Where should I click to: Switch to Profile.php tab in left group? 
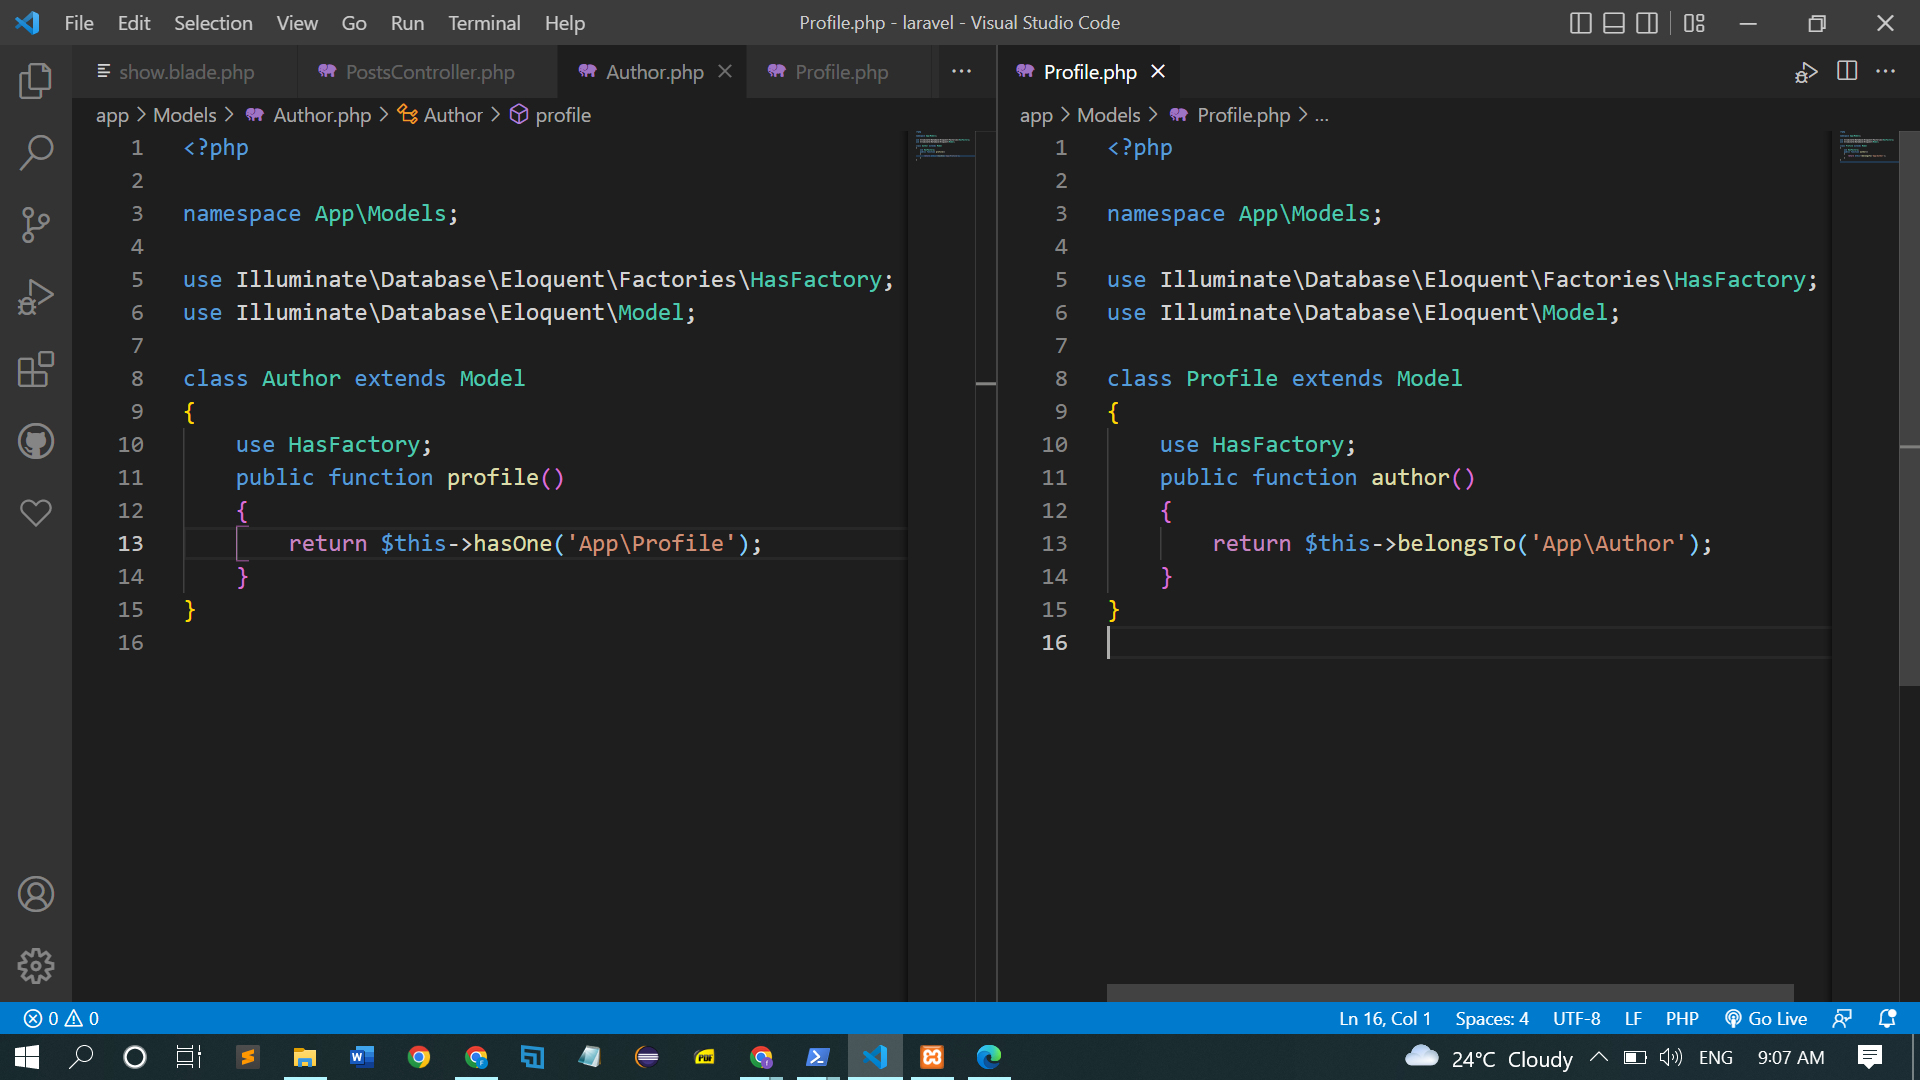click(841, 72)
